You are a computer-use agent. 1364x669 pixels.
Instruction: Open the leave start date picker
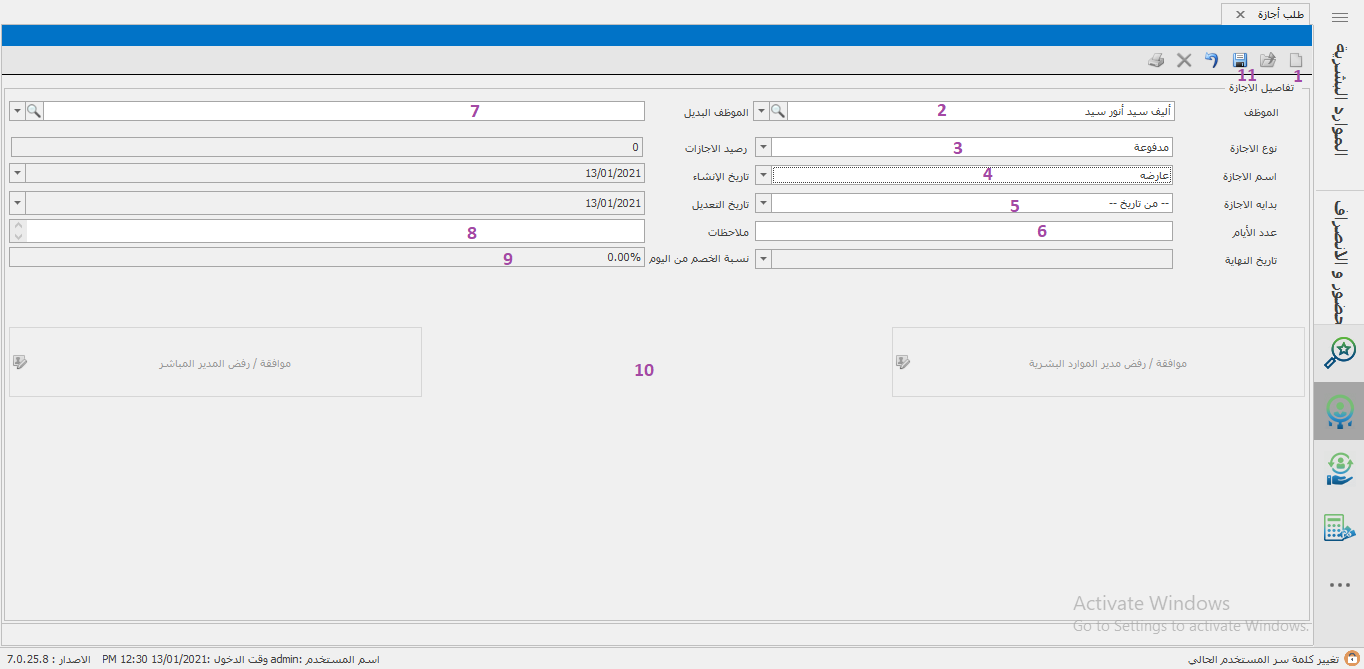coord(763,203)
